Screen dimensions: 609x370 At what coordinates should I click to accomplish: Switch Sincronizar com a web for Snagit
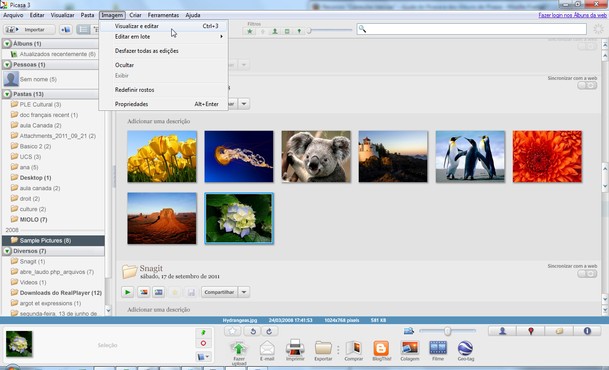pos(587,274)
